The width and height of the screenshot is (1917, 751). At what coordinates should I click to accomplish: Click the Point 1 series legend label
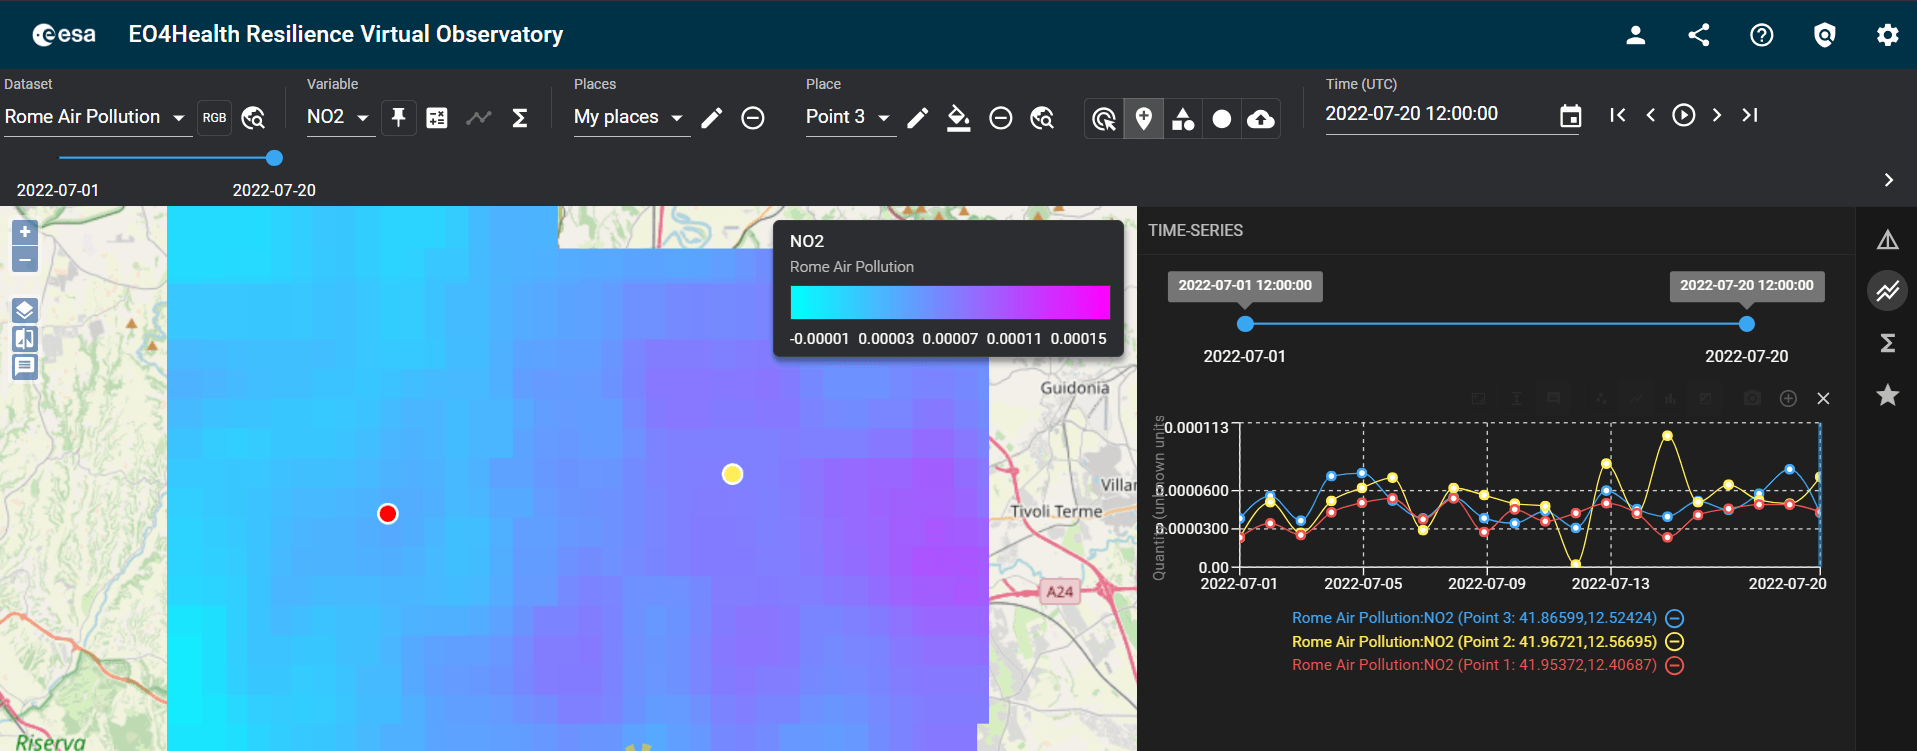click(1474, 665)
